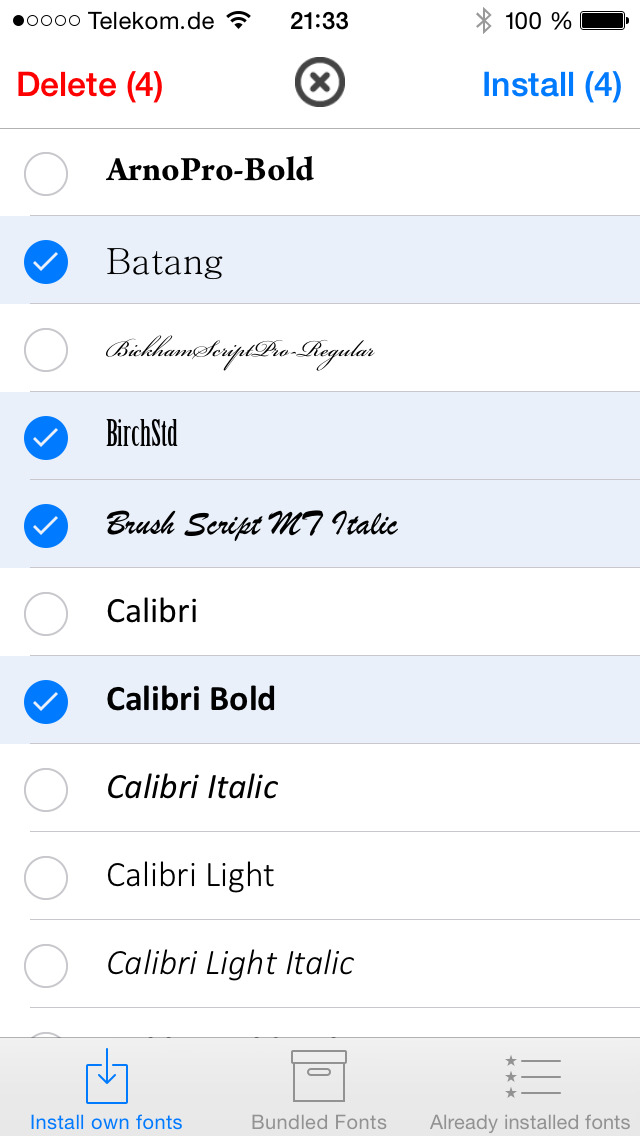Screen dimensions: 640x1136
Task: Tap the battery indicator icon
Action: coord(603,21)
